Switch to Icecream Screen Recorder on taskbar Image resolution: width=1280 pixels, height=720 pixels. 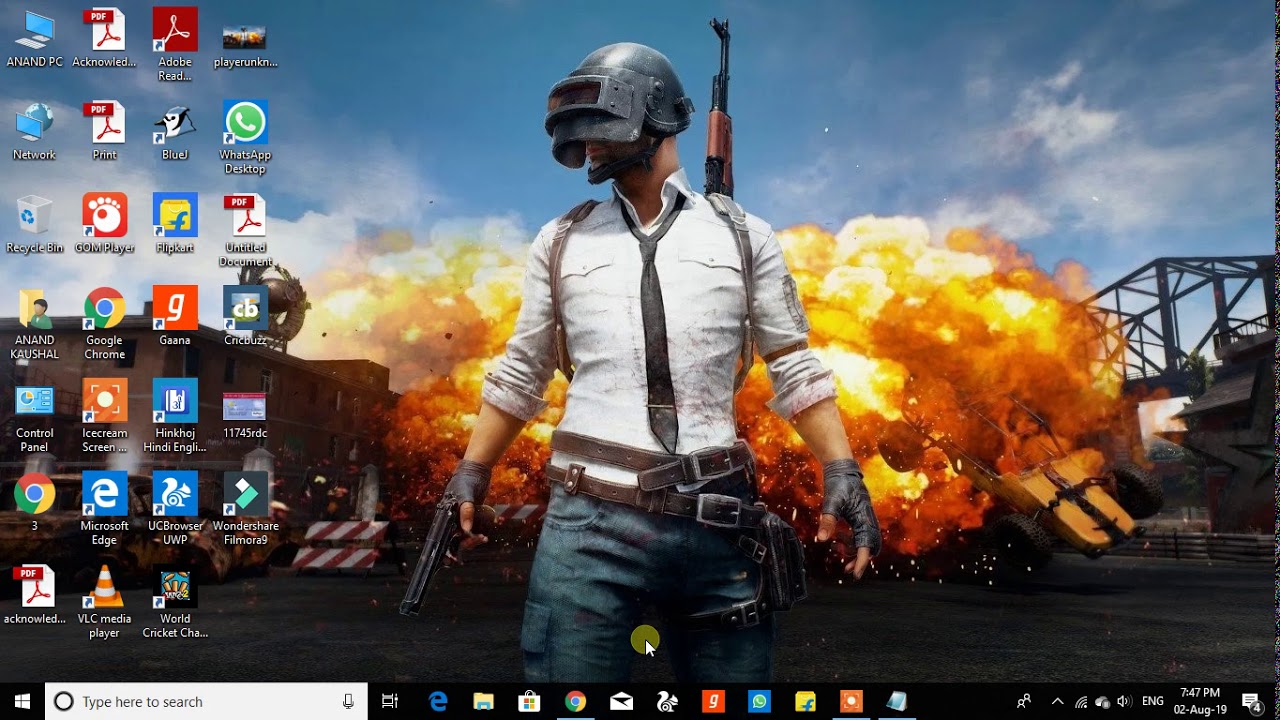(x=851, y=702)
